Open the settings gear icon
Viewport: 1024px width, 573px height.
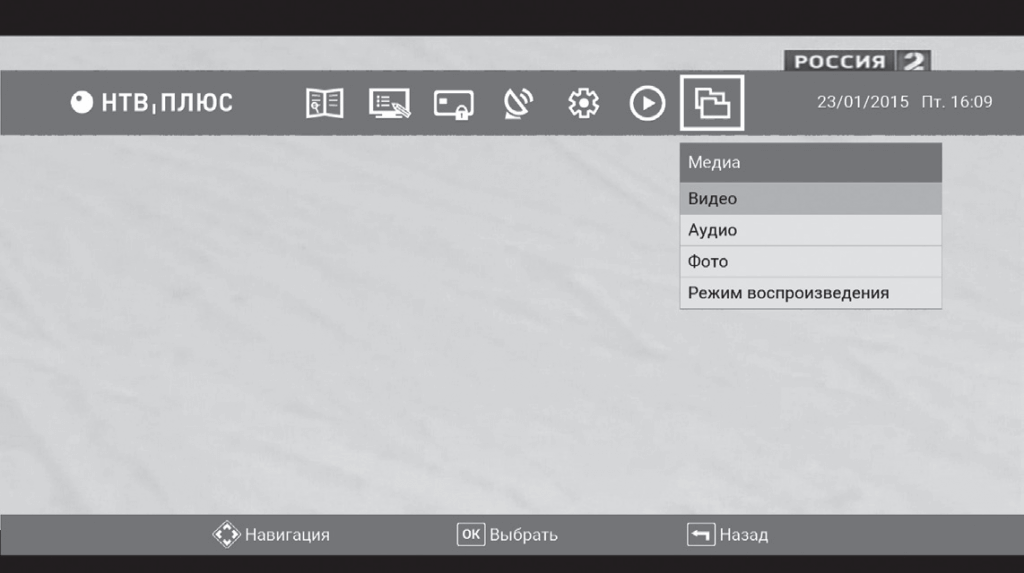[x=583, y=103]
